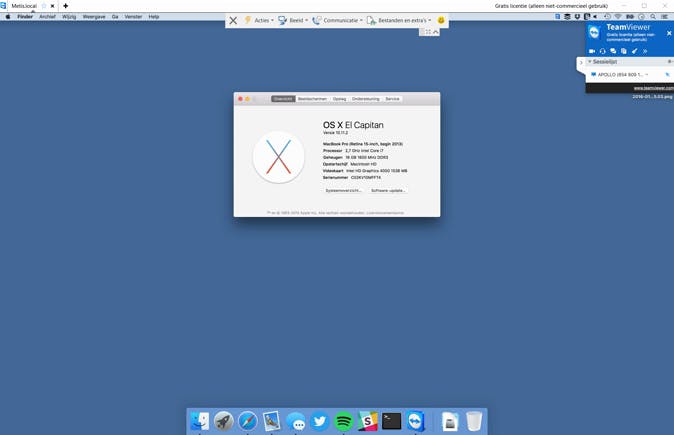This screenshot has width=674, height=435.
Task: Open Twitter from the Dock
Action: tap(319, 421)
